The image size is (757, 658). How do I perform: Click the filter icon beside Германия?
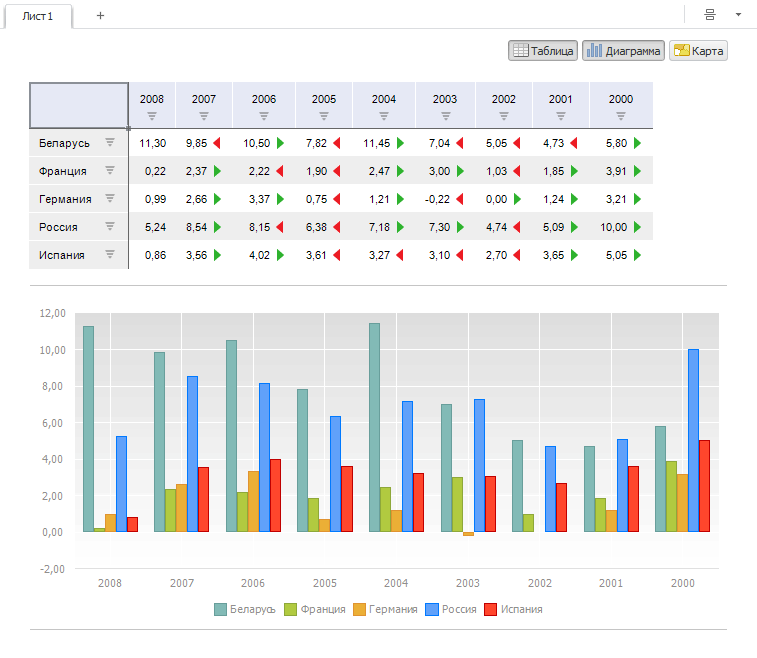point(110,199)
